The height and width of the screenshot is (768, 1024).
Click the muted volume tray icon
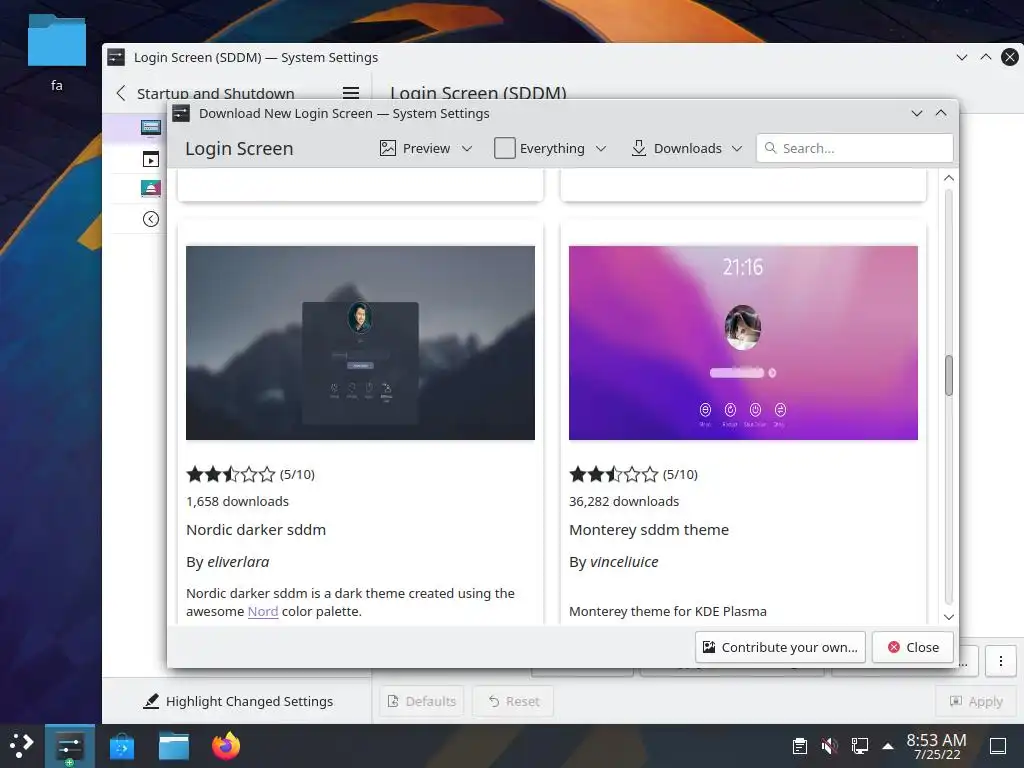click(x=829, y=746)
